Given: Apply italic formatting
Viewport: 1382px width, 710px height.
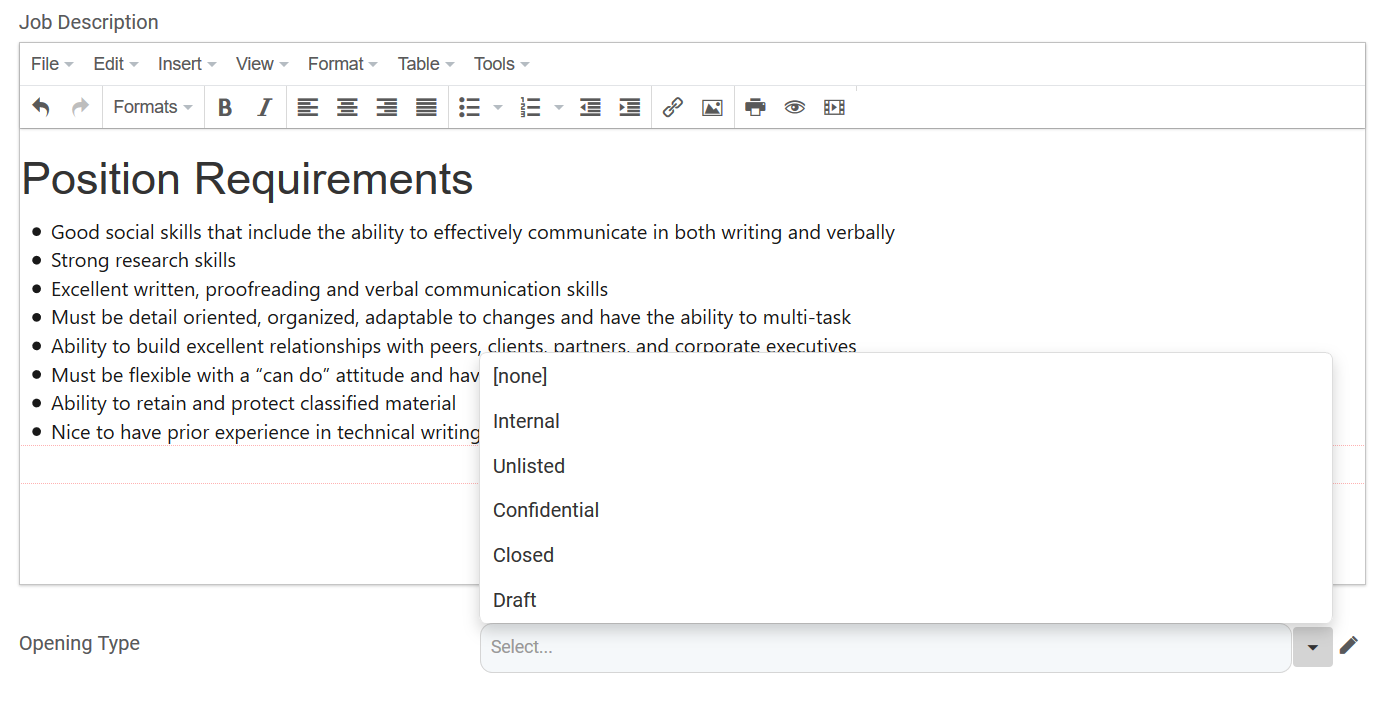Looking at the screenshot, I should click(264, 107).
